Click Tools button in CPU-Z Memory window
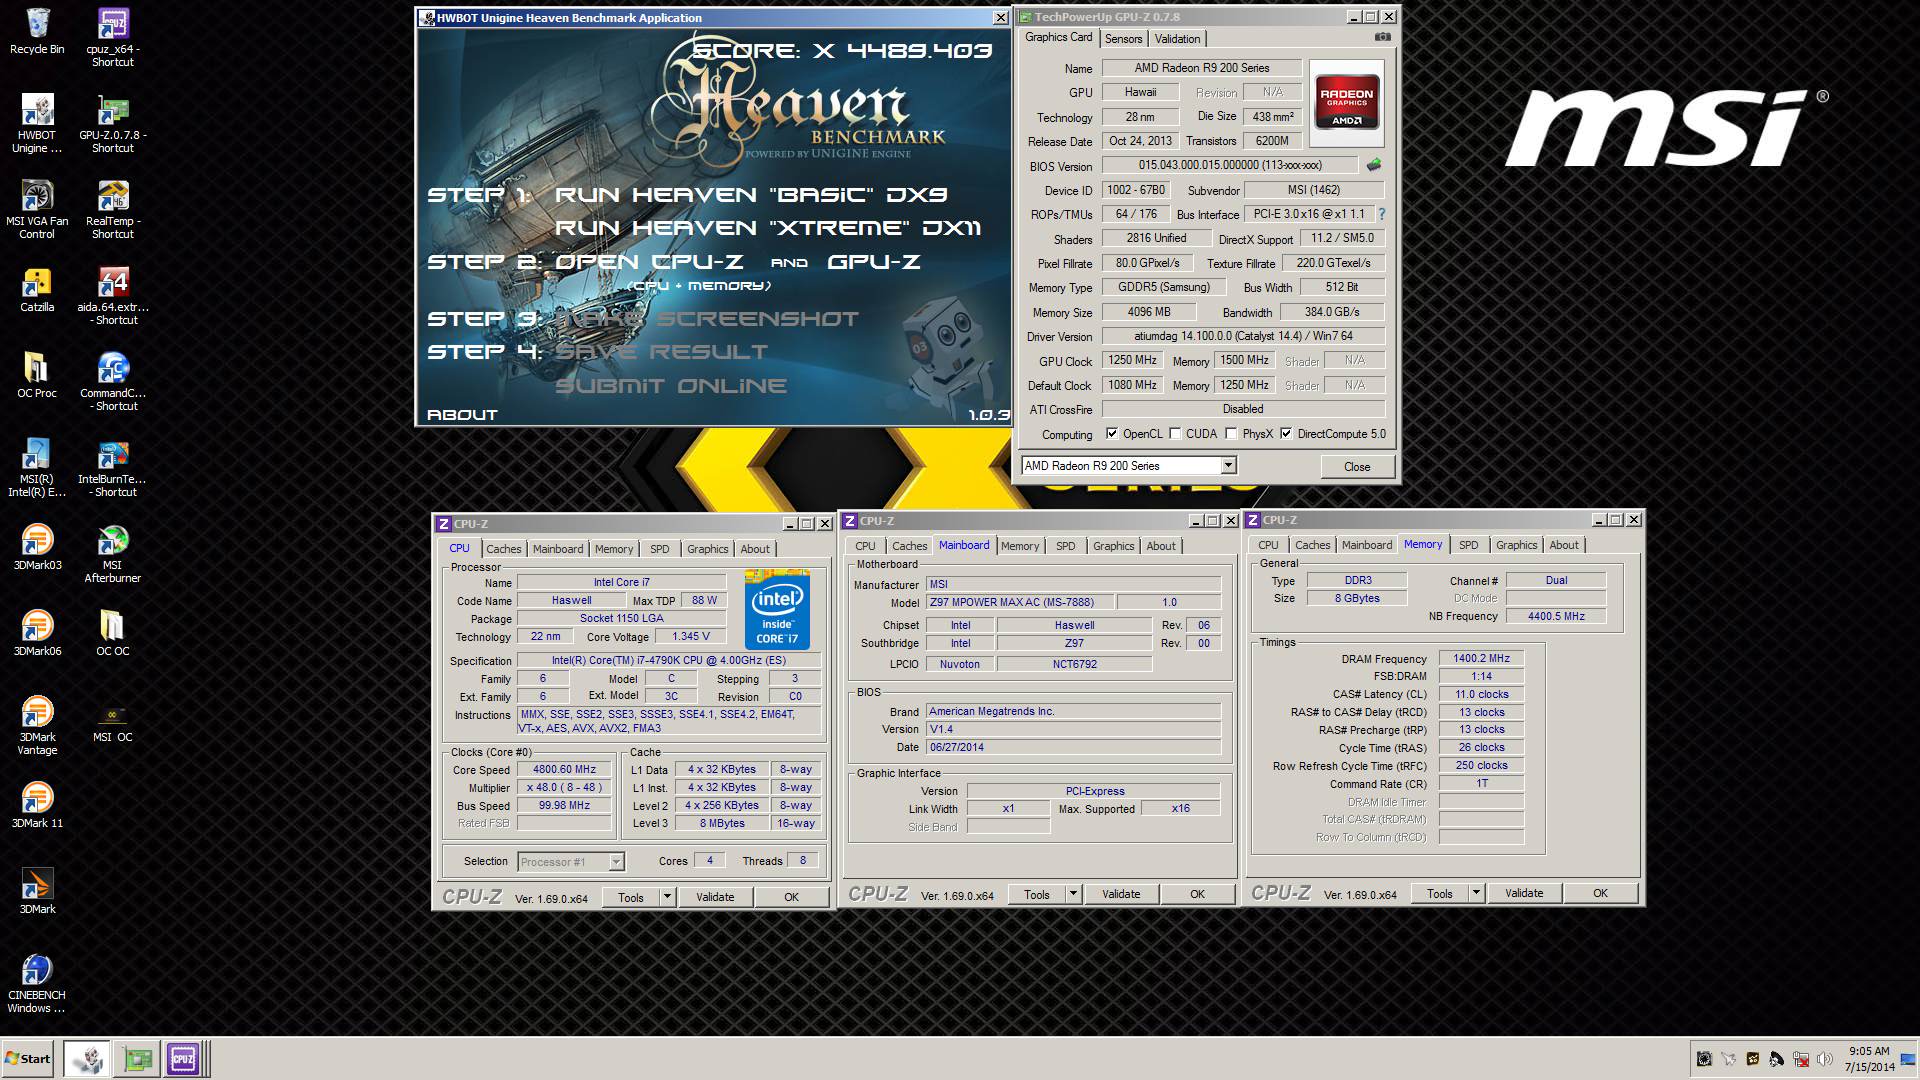1920x1080 pixels. coord(1440,893)
